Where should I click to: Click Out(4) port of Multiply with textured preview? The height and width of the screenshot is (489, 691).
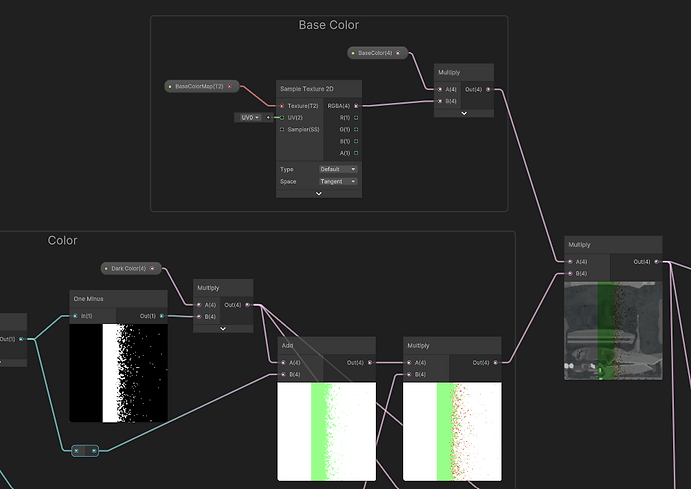[x=656, y=262]
